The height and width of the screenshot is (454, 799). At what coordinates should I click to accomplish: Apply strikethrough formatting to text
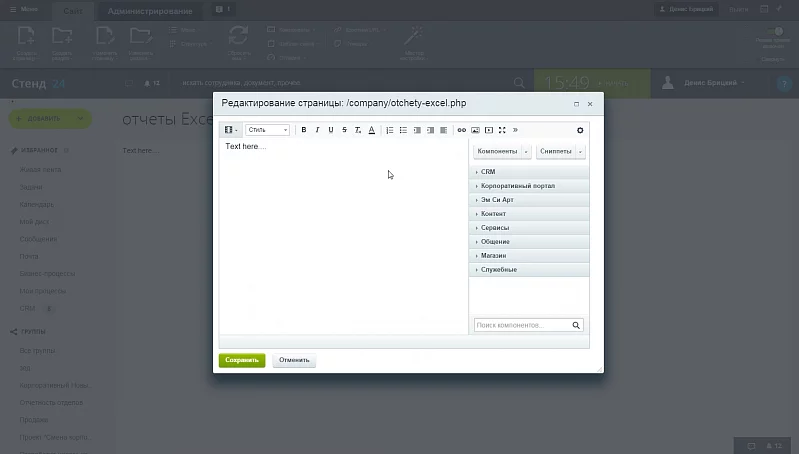[x=344, y=130]
